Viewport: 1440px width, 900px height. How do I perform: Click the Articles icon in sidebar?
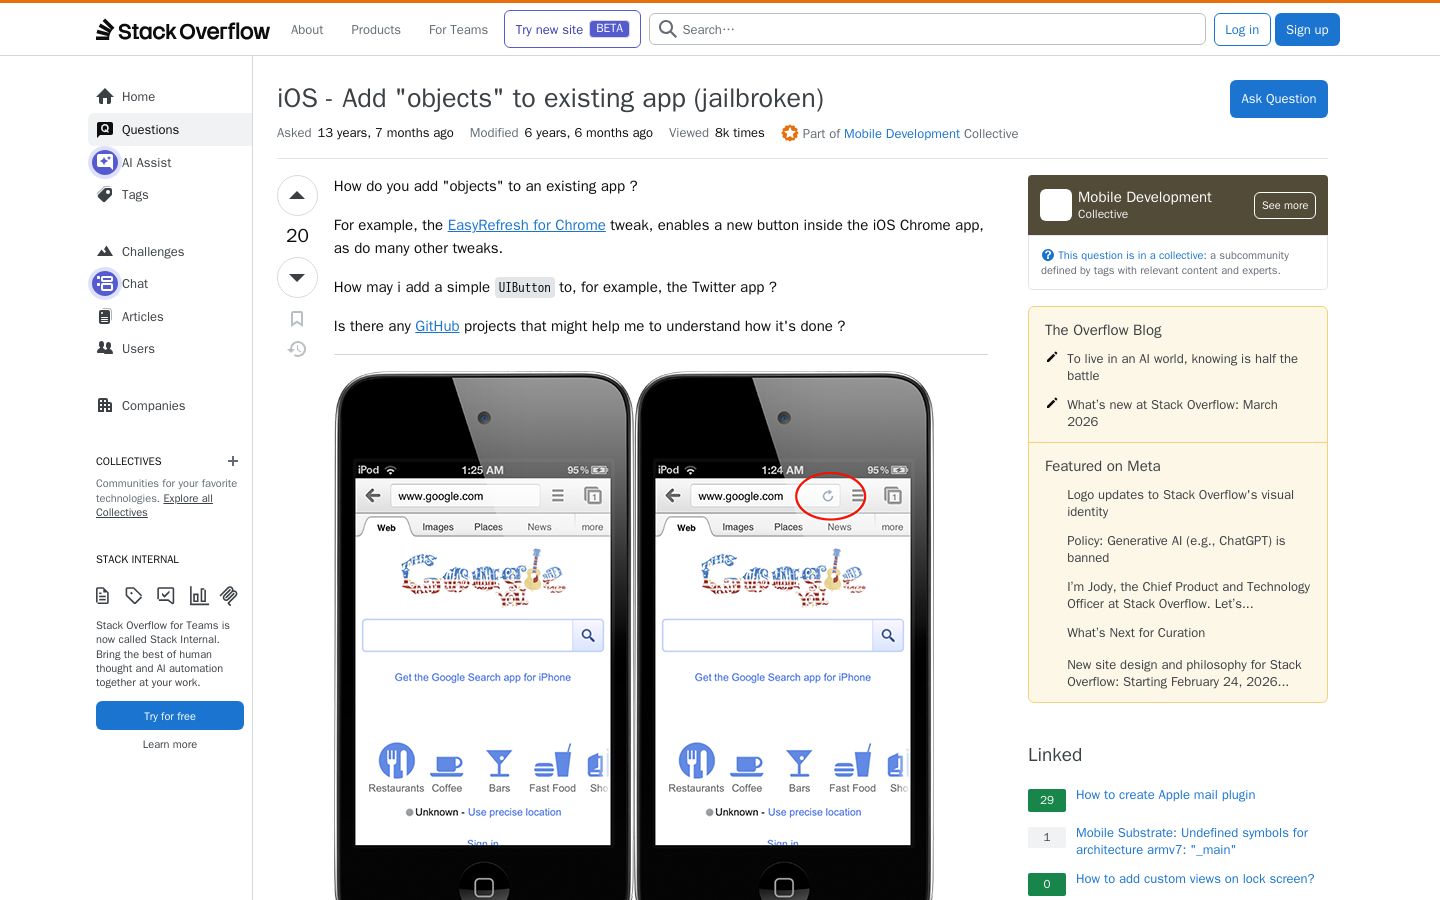pyautogui.click(x=105, y=317)
